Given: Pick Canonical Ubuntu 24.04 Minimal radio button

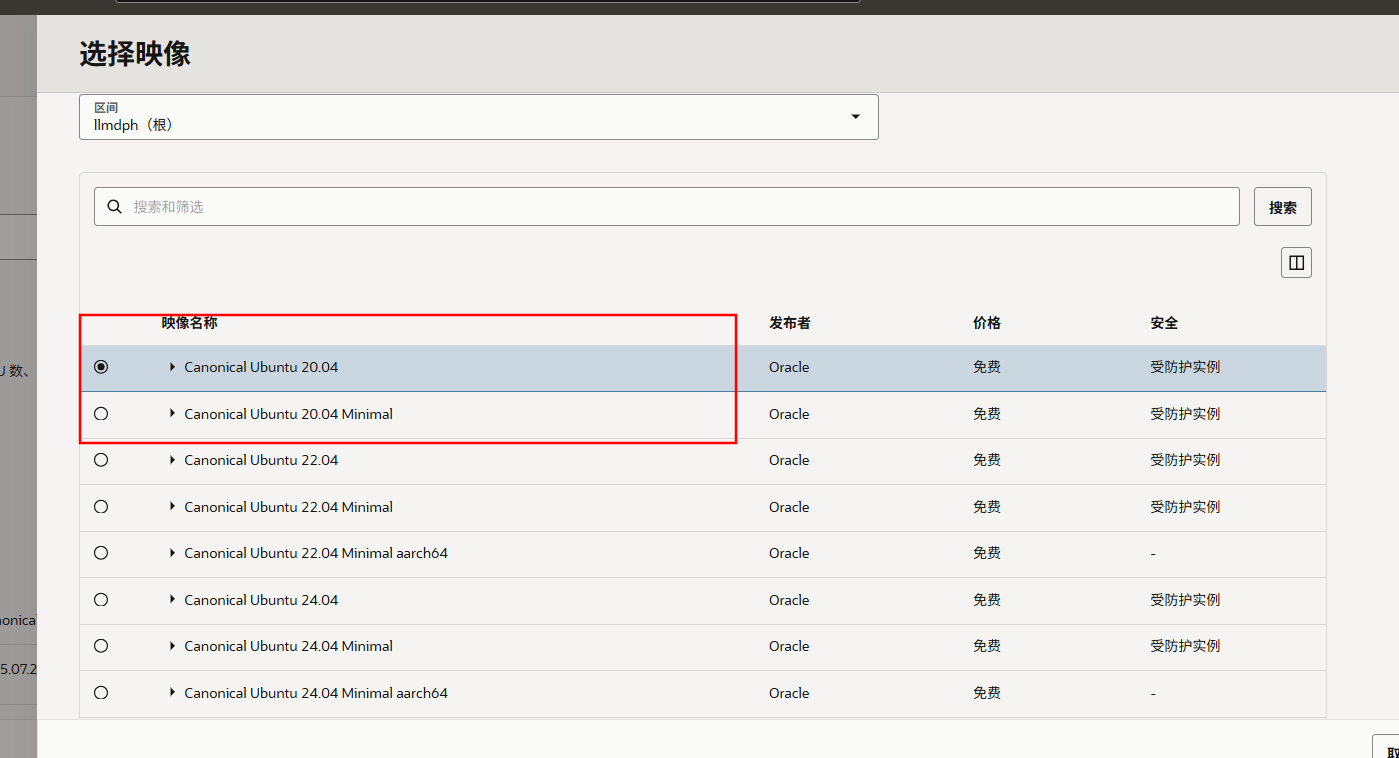Looking at the screenshot, I should point(101,646).
